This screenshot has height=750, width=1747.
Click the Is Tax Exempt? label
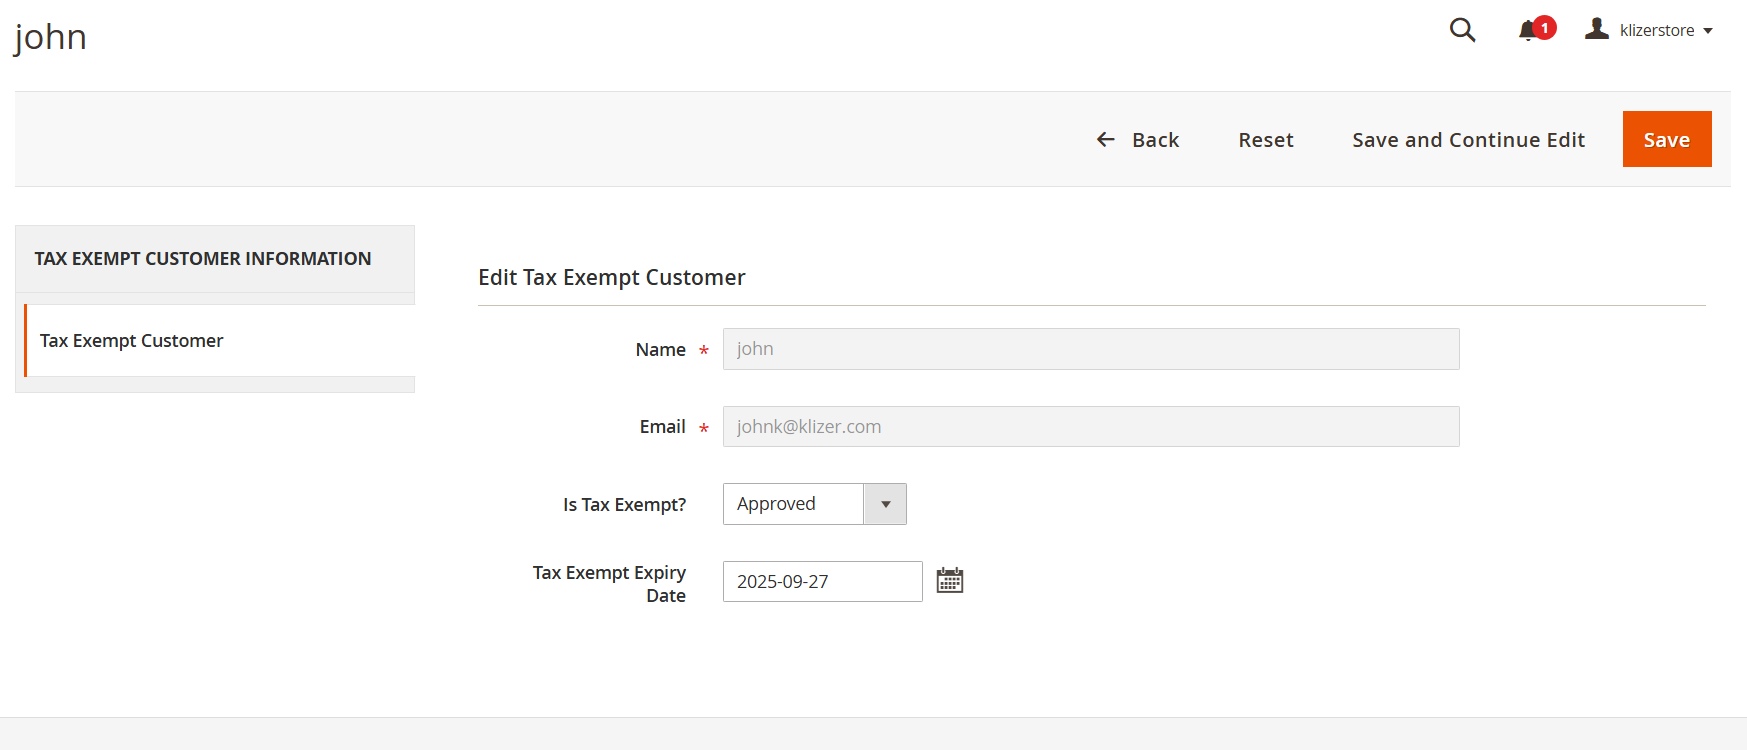[x=624, y=505]
